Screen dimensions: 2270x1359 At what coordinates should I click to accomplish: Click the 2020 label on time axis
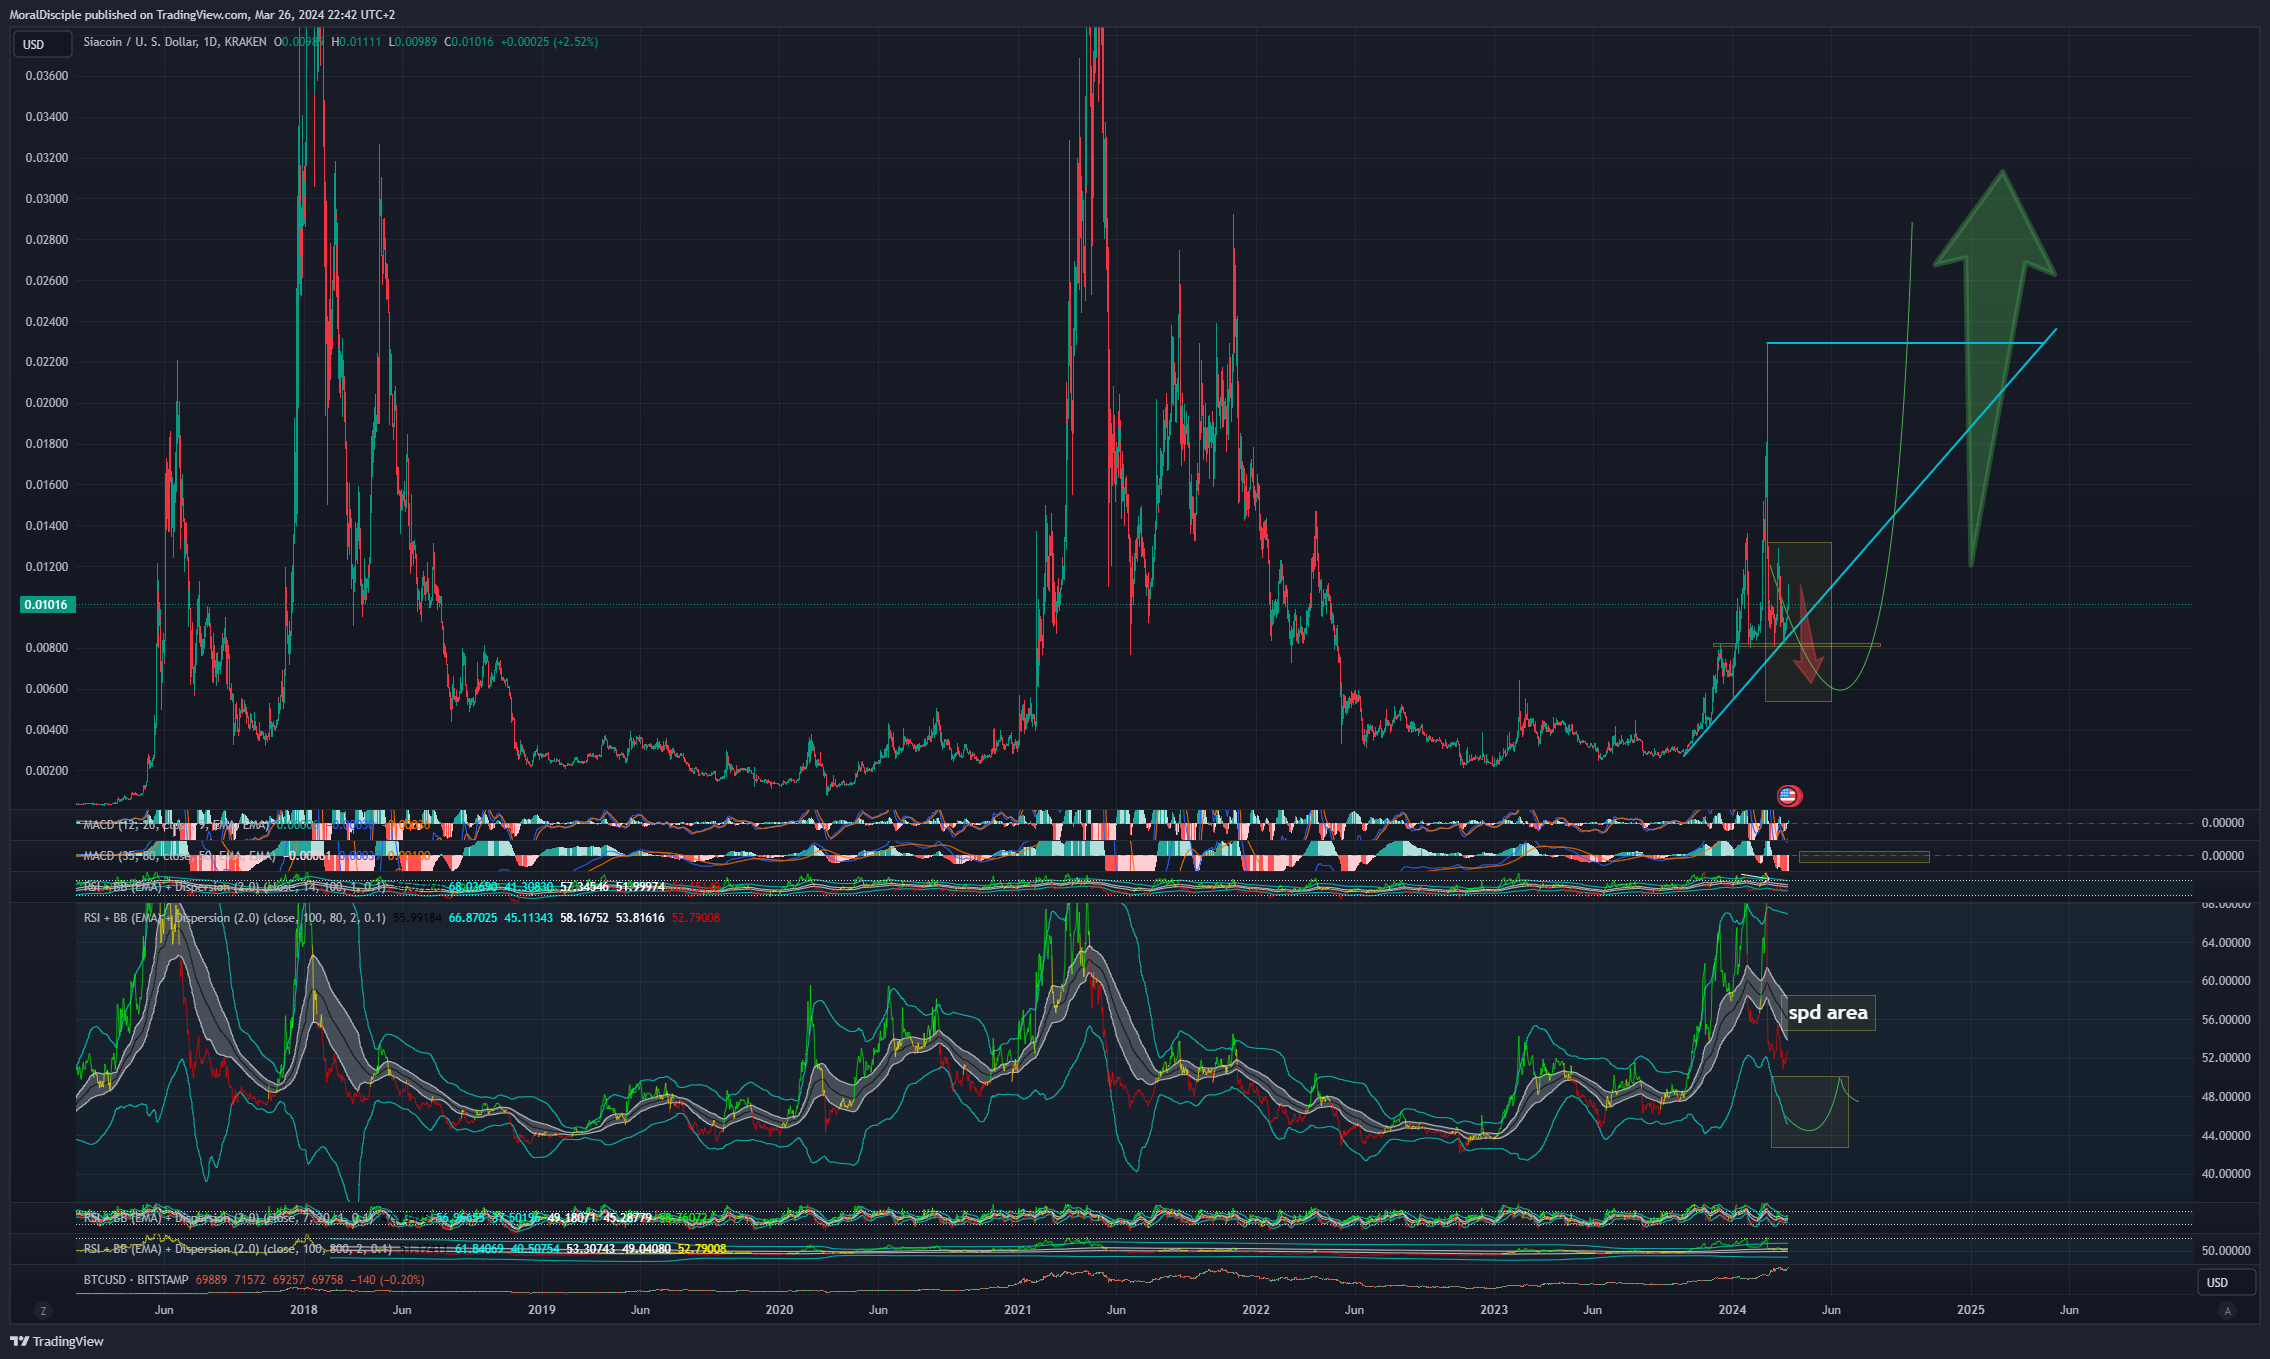tap(779, 1310)
